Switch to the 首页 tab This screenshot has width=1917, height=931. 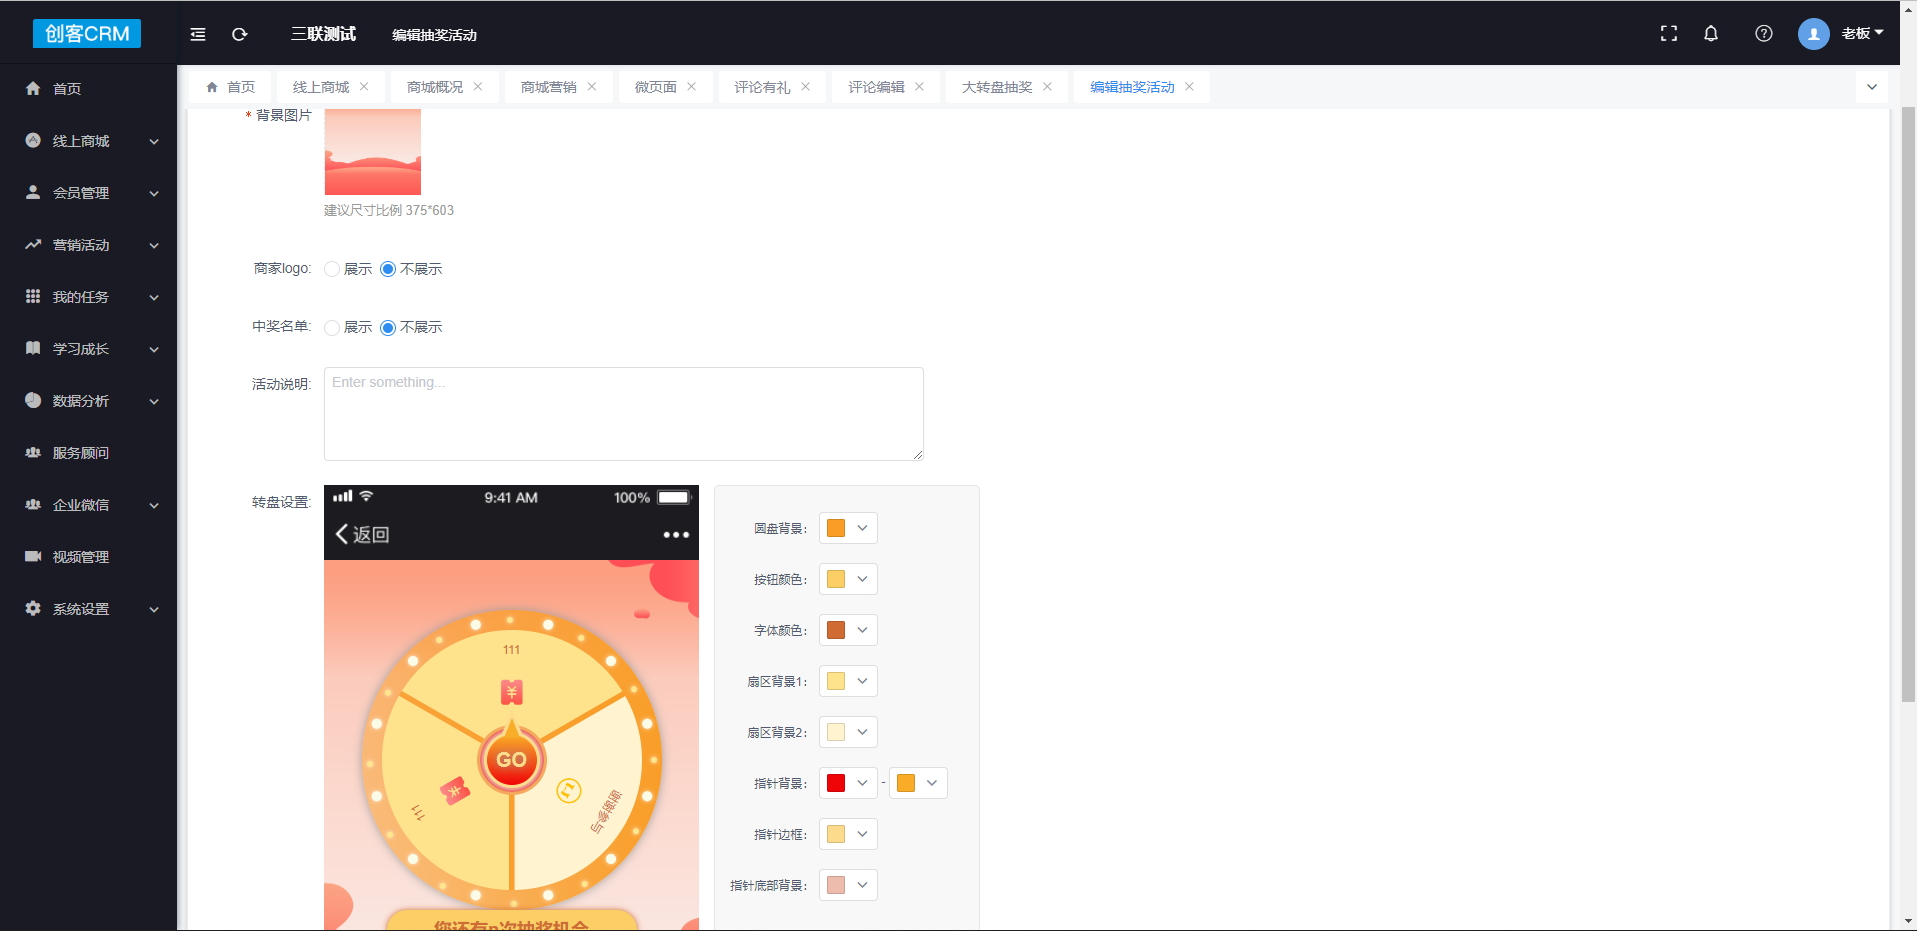pyautogui.click(x=231, y=87)
